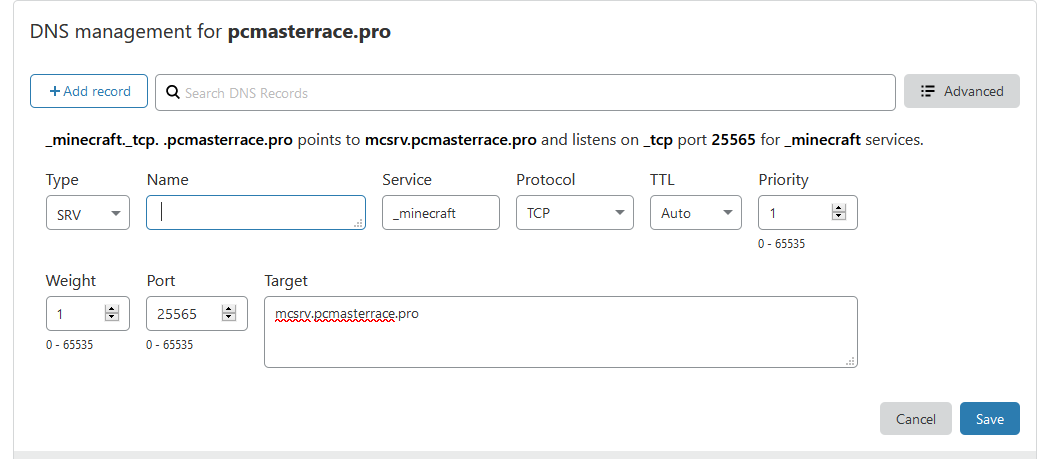Select the Service field containing _minecraft
Viewport: 1049px width, 459px height.
coord(440,213)
